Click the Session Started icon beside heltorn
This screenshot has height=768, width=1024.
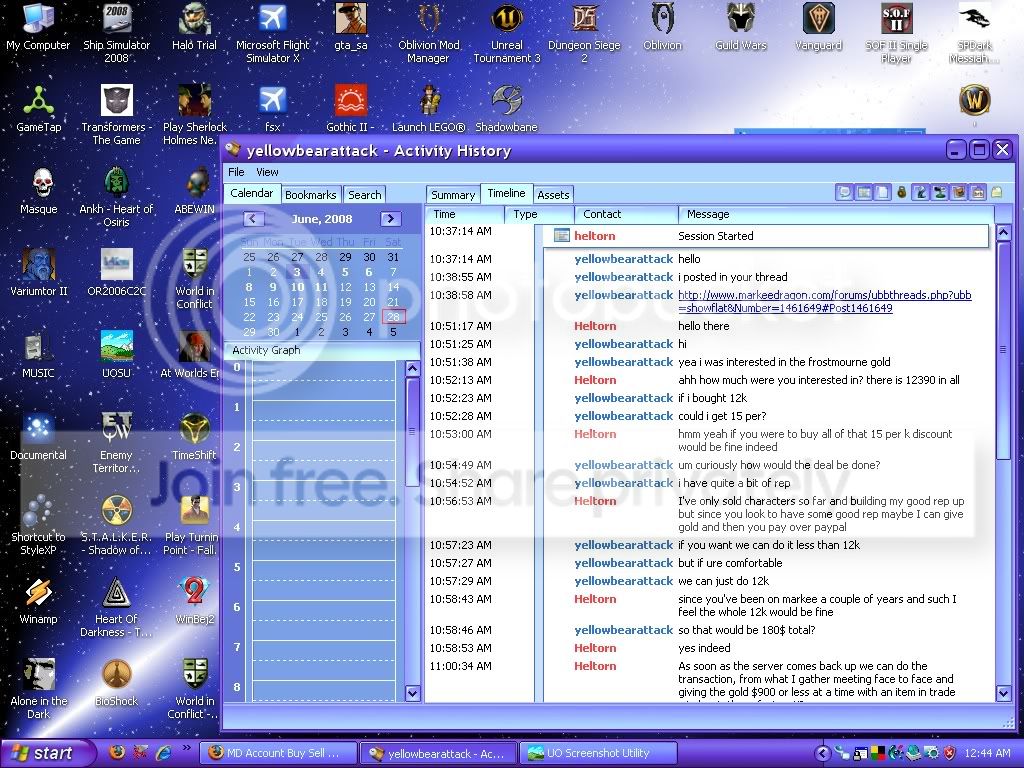pyautogui.click(x=562, y=235)
